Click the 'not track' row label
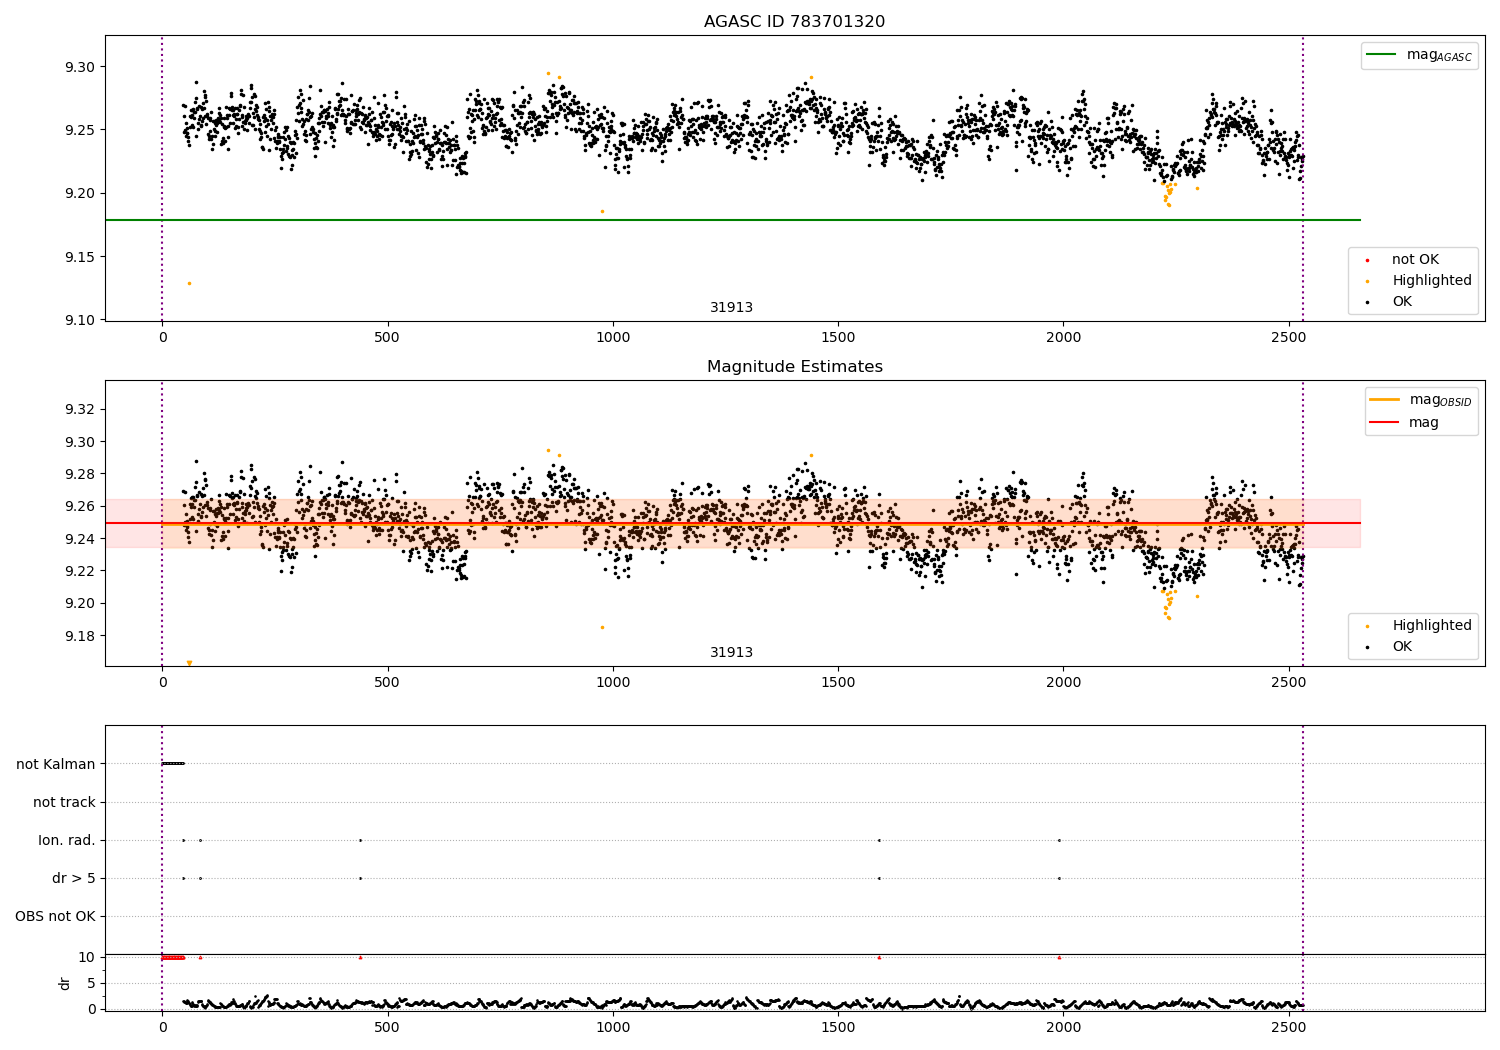 tap(64, 802)
